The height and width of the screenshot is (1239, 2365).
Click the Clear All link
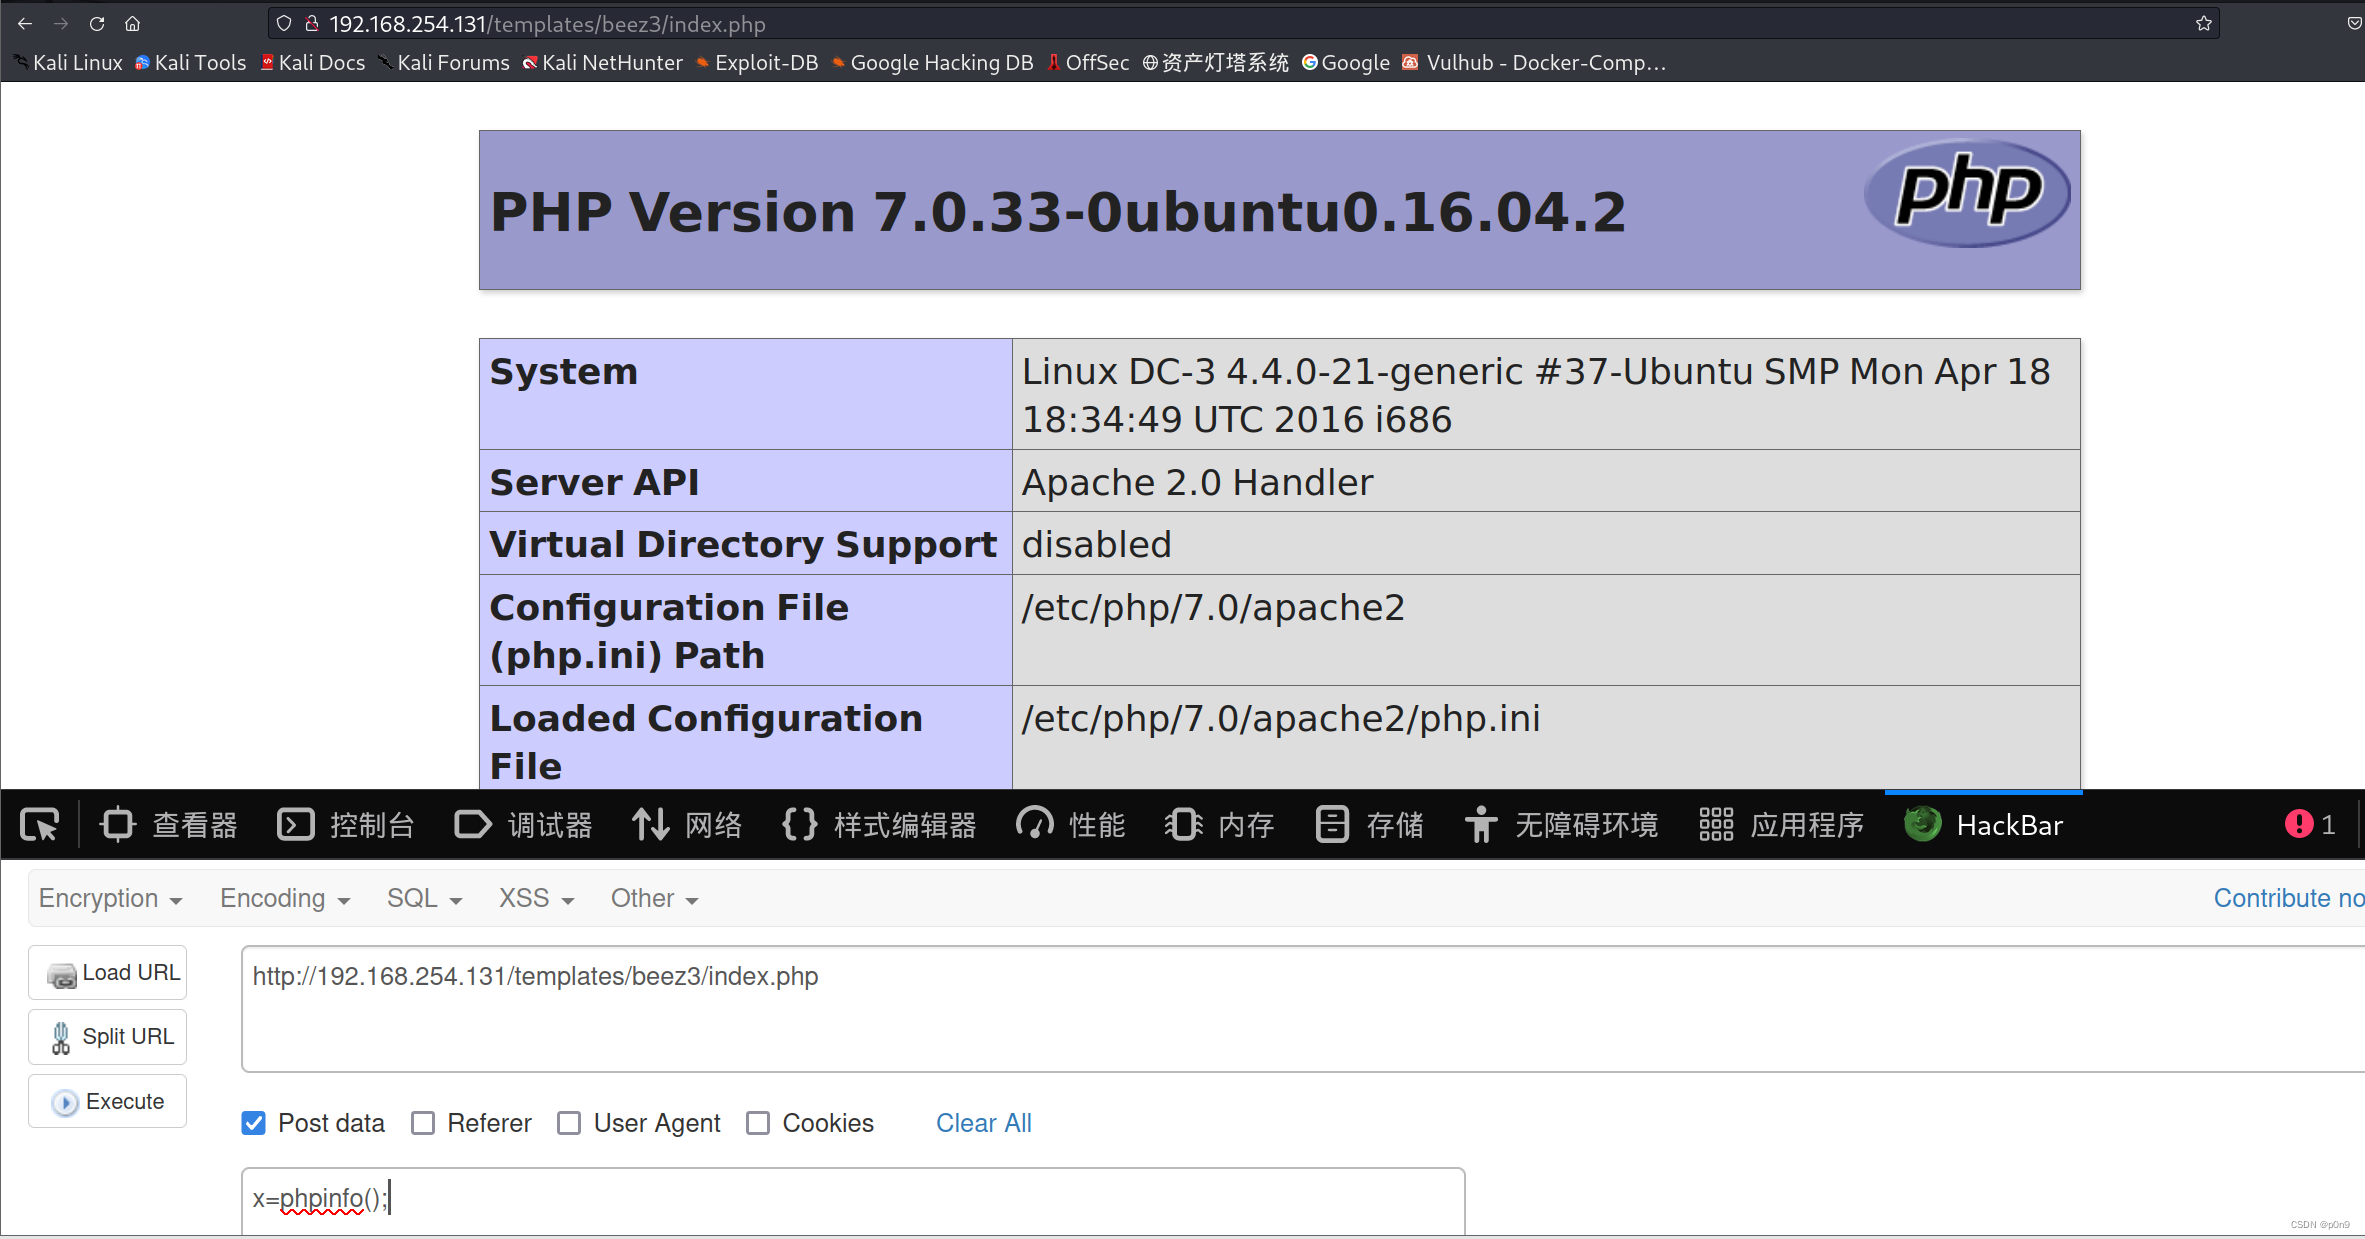point(983,1123)
